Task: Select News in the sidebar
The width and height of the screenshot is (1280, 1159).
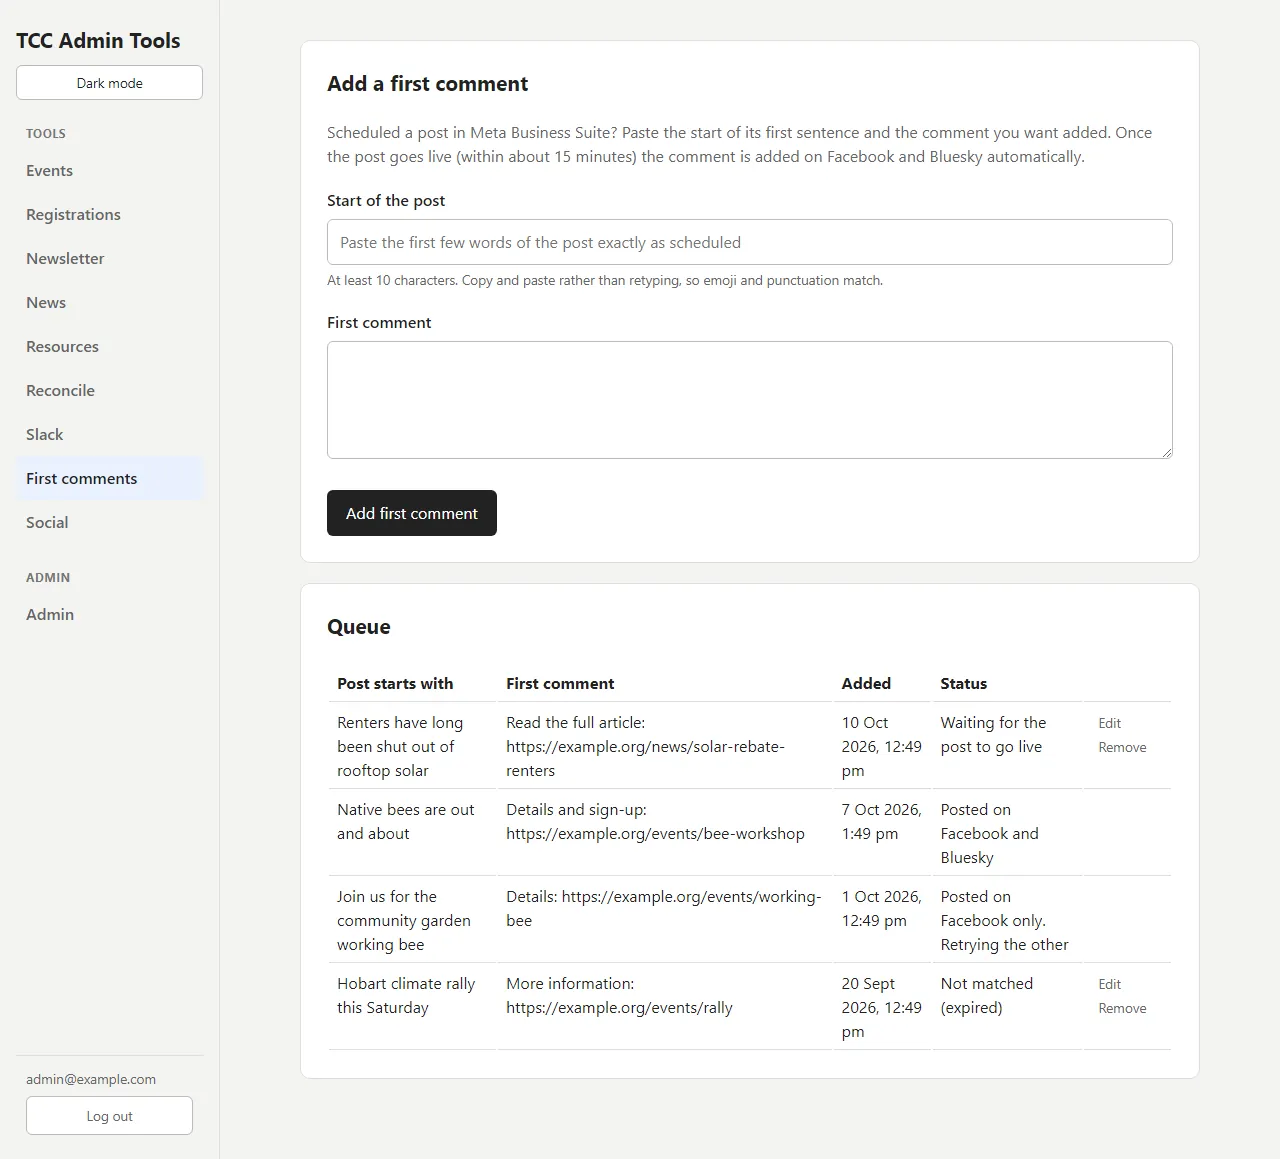Action: [x=109, y=303]
